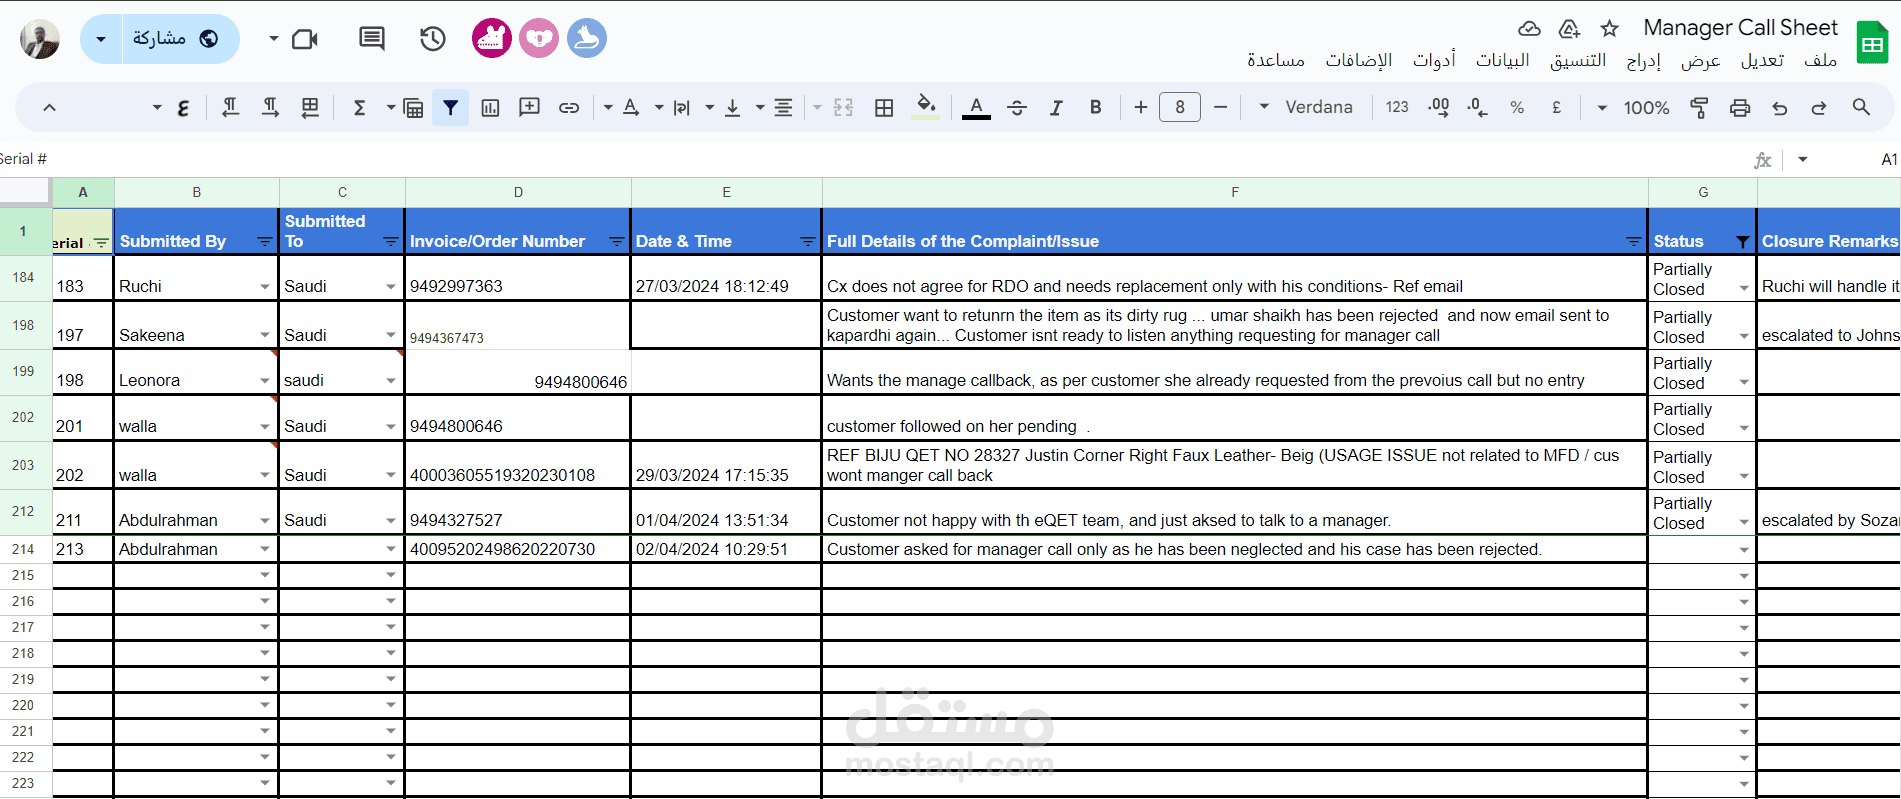The height and width of the screenshot is (799, 1901).
Task: Open the البيانات menu
Action: click(1503, 60)
